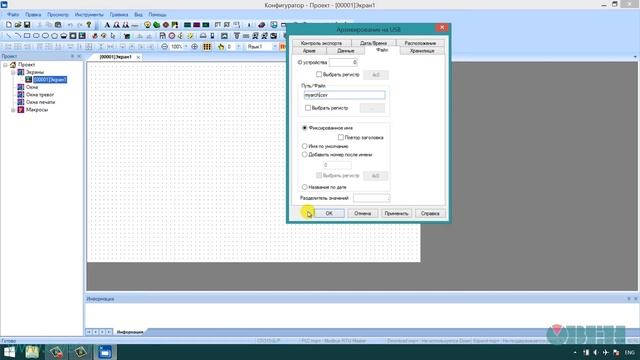
Task: Select the Название по дате radio option
Action: (x=304, y=187)
